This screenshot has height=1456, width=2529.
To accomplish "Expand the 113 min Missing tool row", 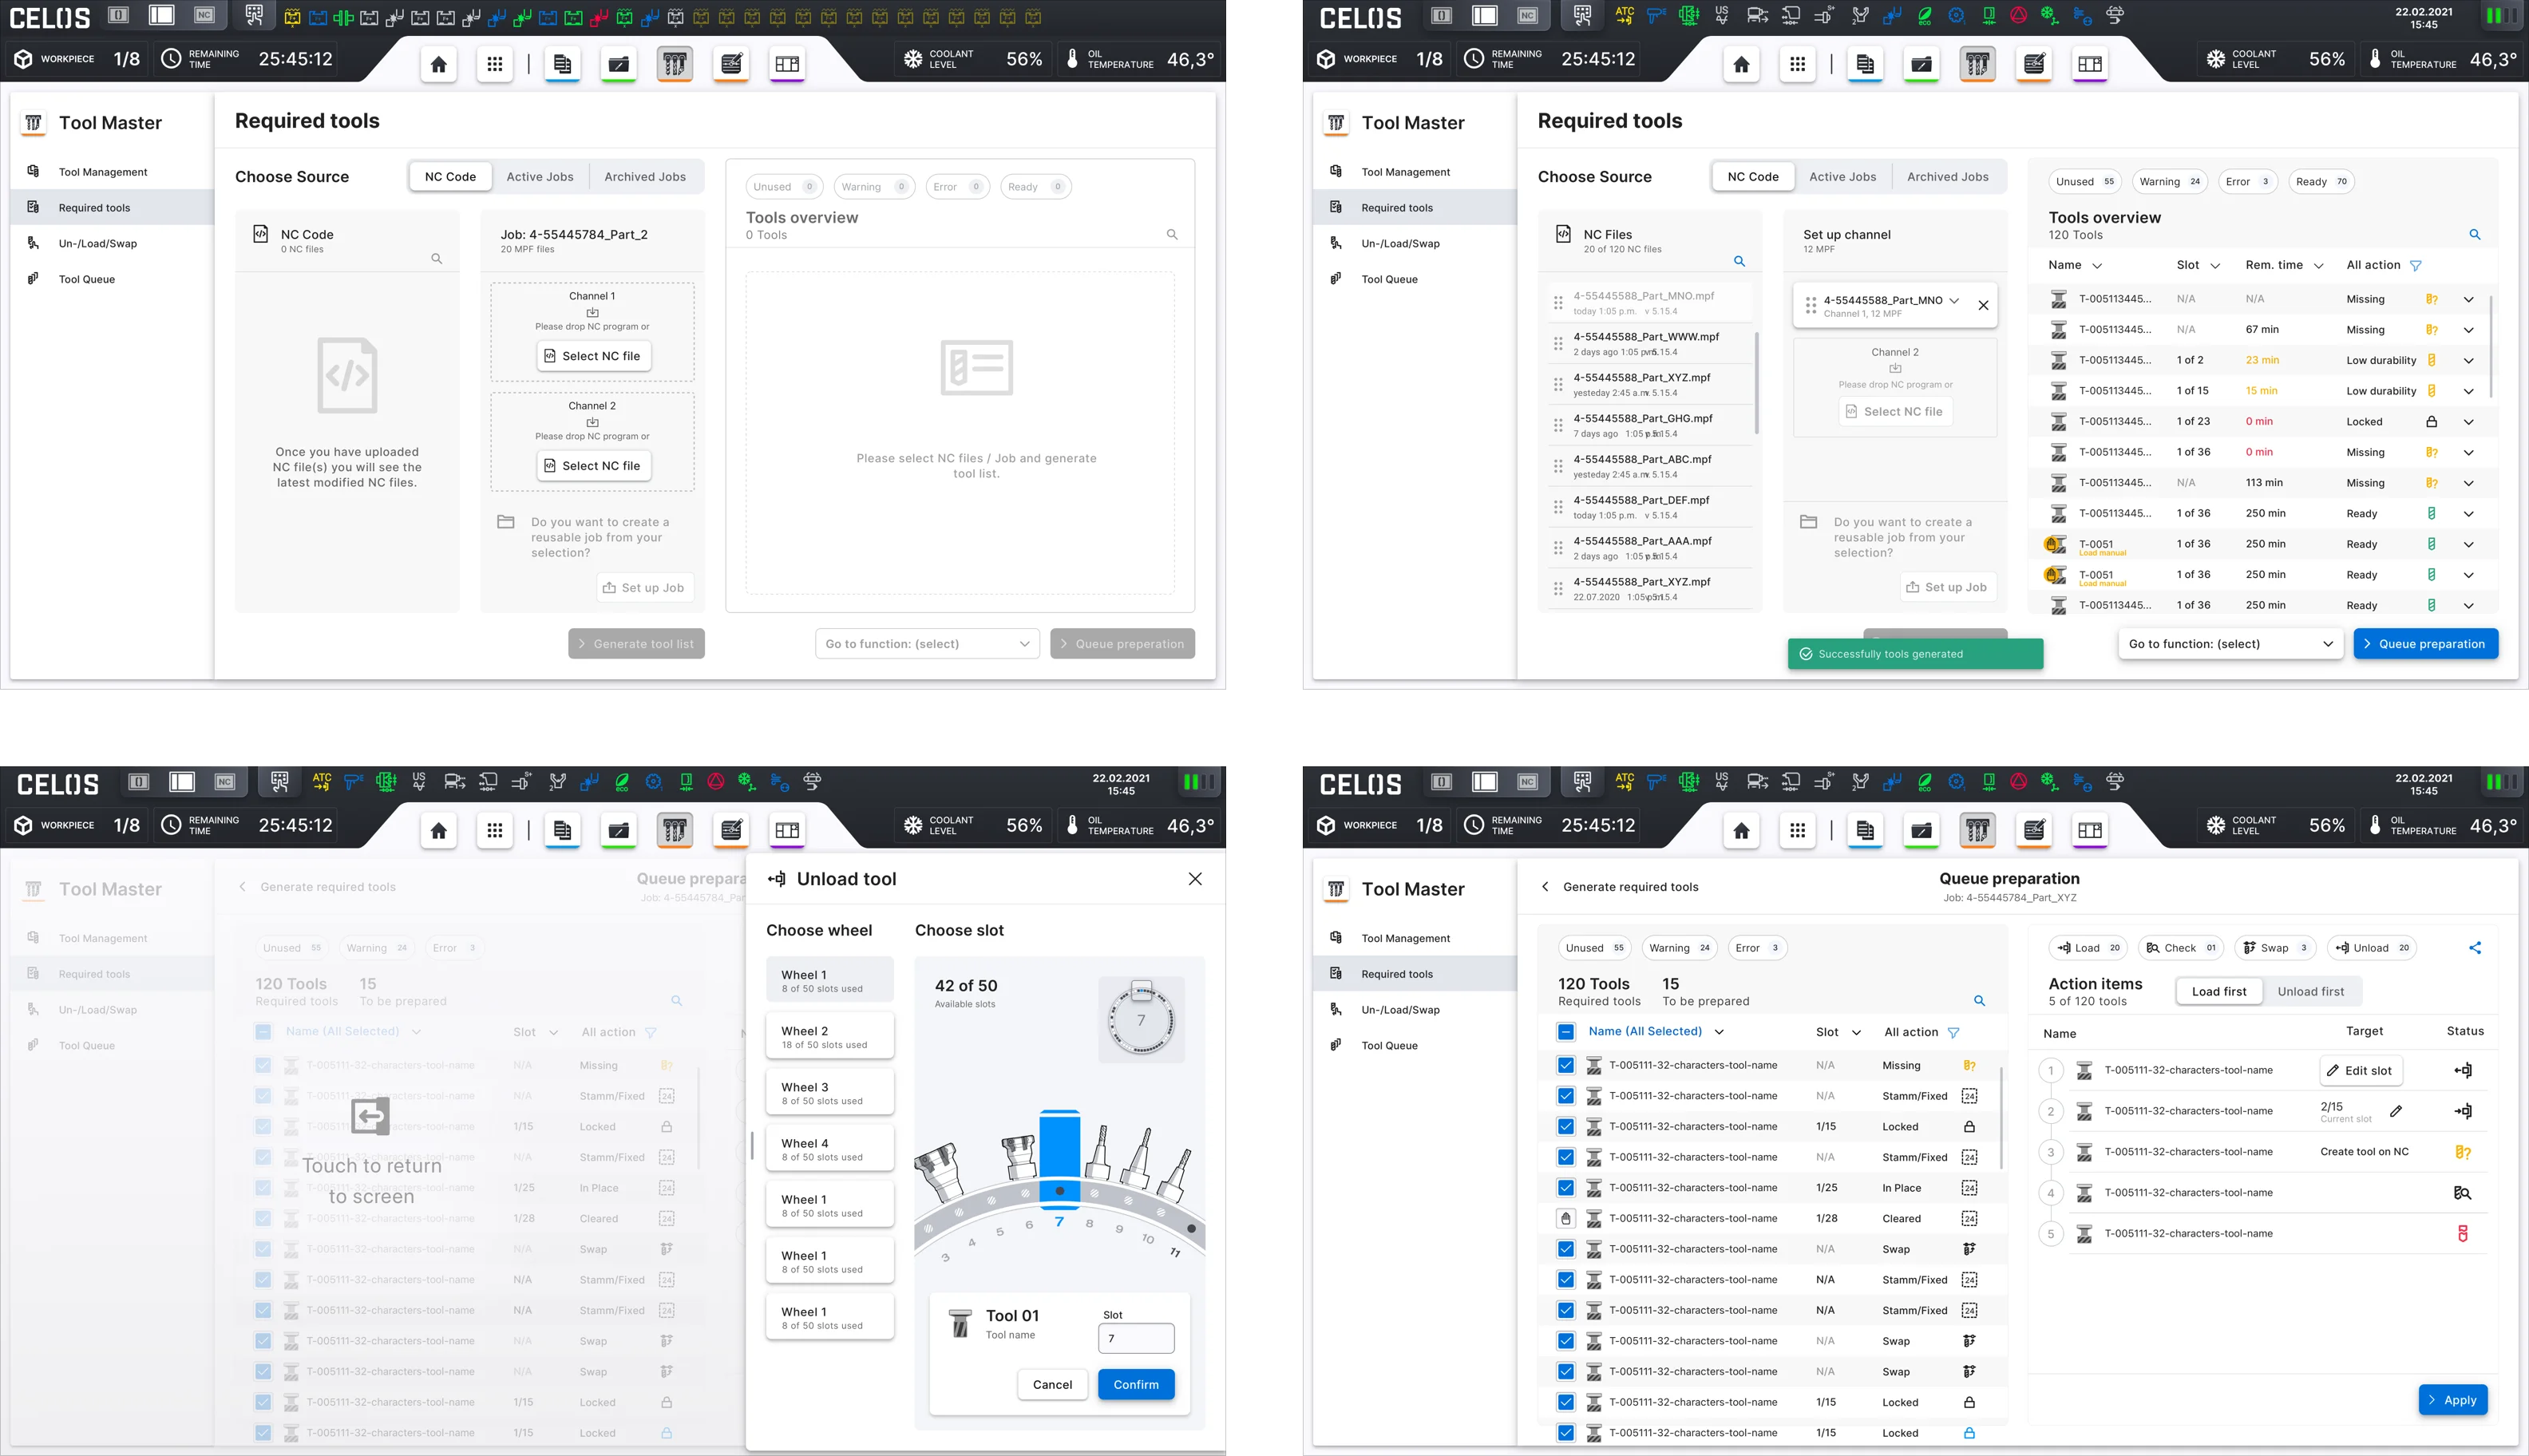I will point(2468,483).
